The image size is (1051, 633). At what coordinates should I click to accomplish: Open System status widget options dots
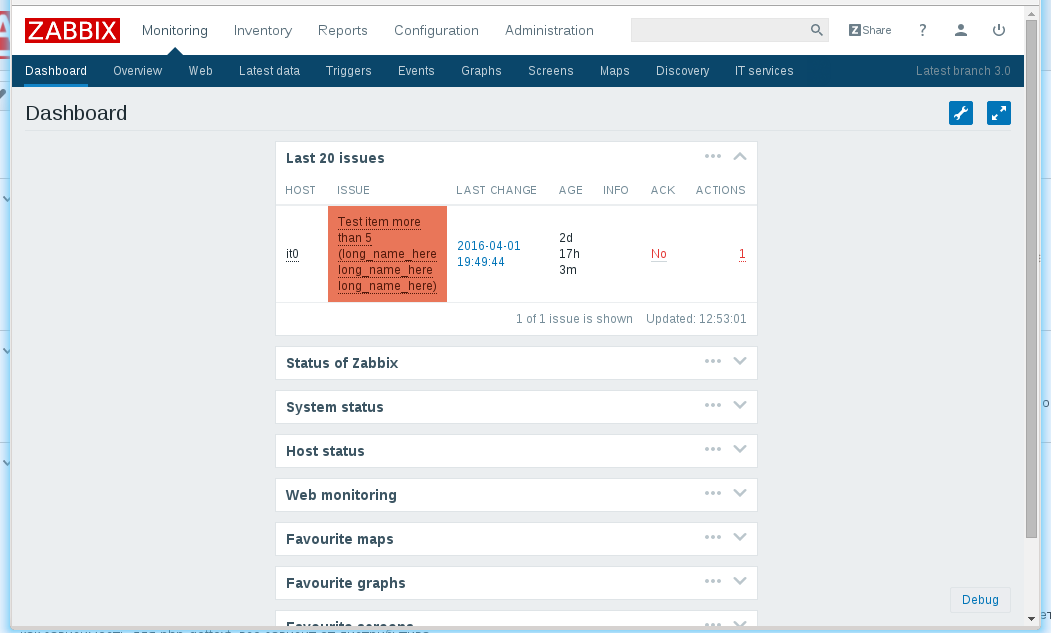[713, 405]
